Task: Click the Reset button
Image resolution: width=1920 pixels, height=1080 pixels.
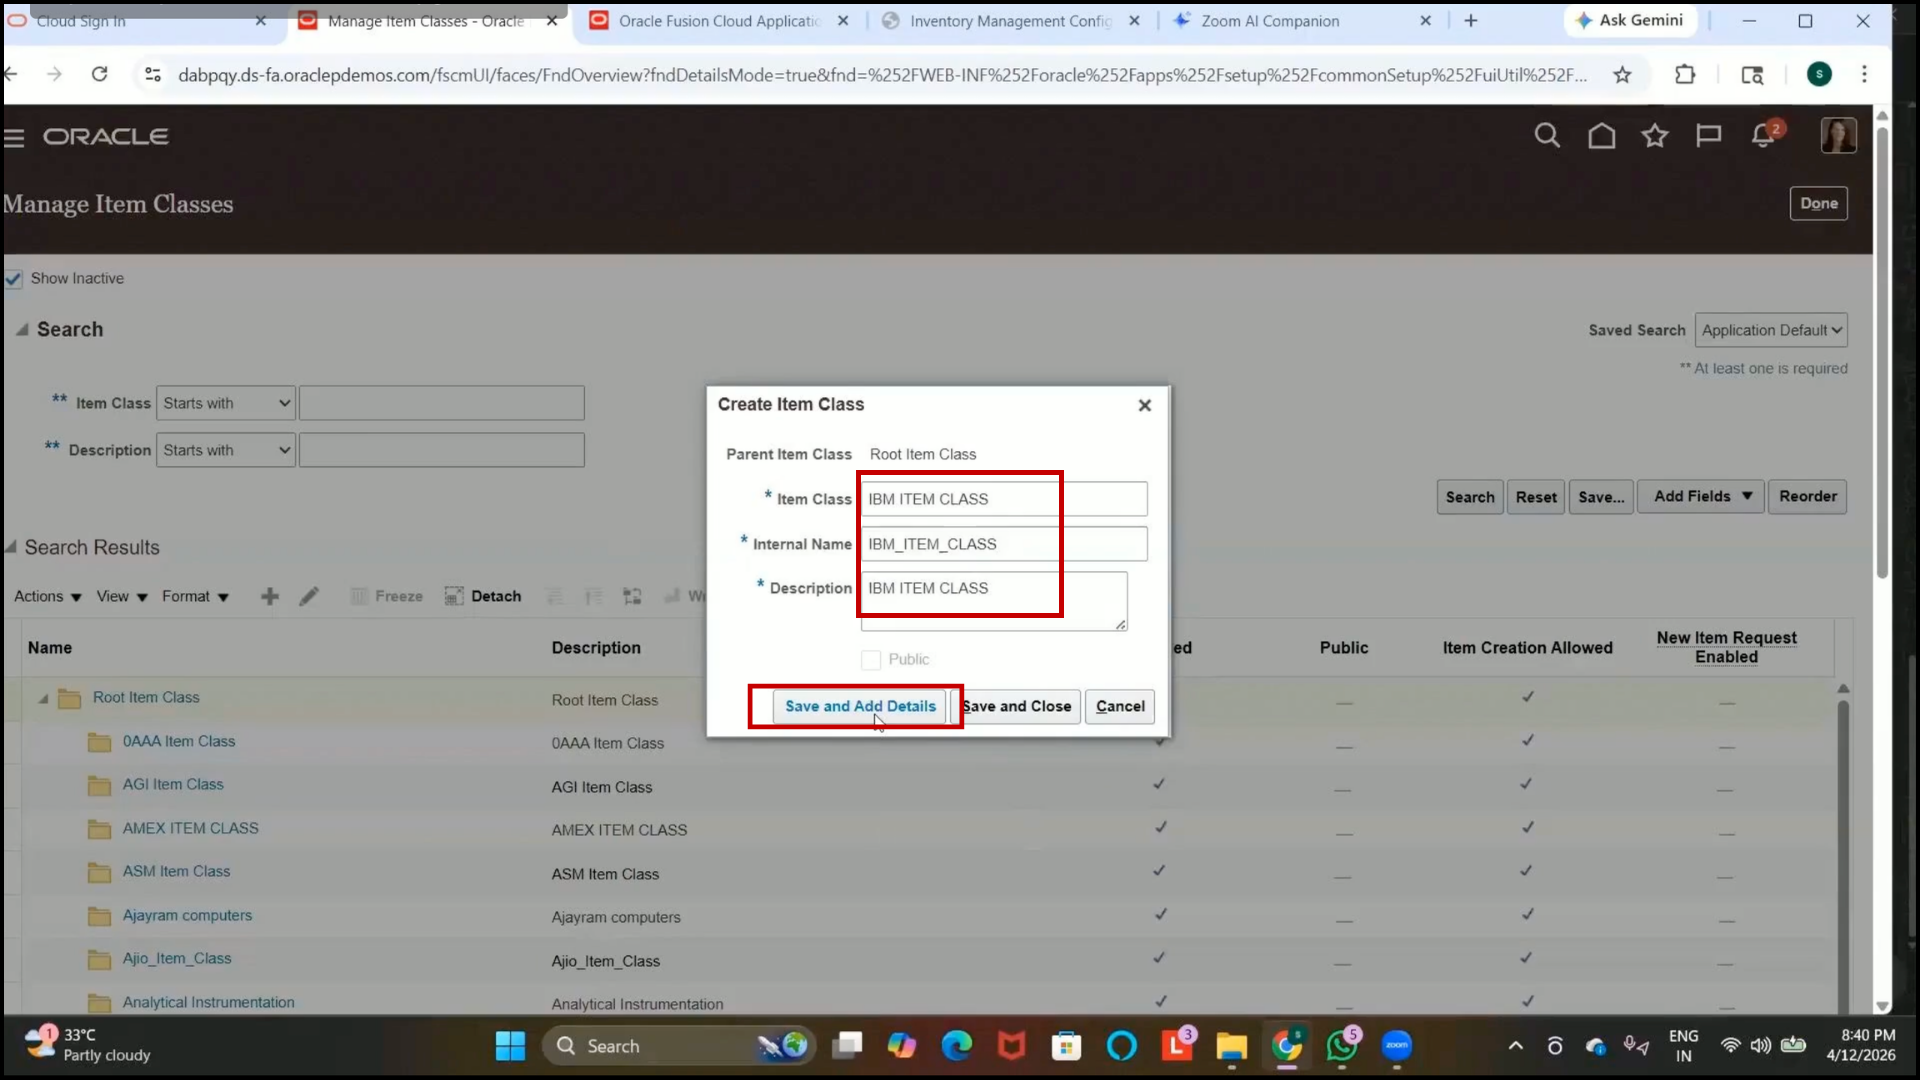Action: tap(1536, 497)
